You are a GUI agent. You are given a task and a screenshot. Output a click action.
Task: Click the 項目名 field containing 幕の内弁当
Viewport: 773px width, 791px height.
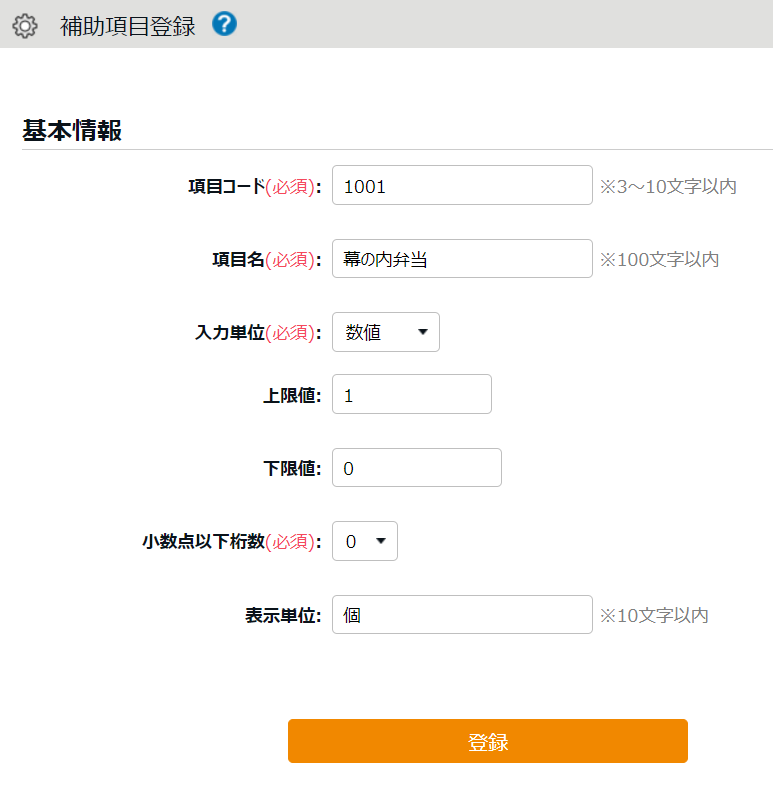[x=462, y=259]
